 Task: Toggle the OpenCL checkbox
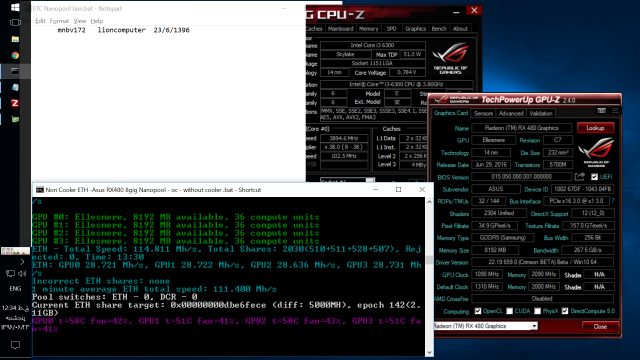(x=478, y=311)
